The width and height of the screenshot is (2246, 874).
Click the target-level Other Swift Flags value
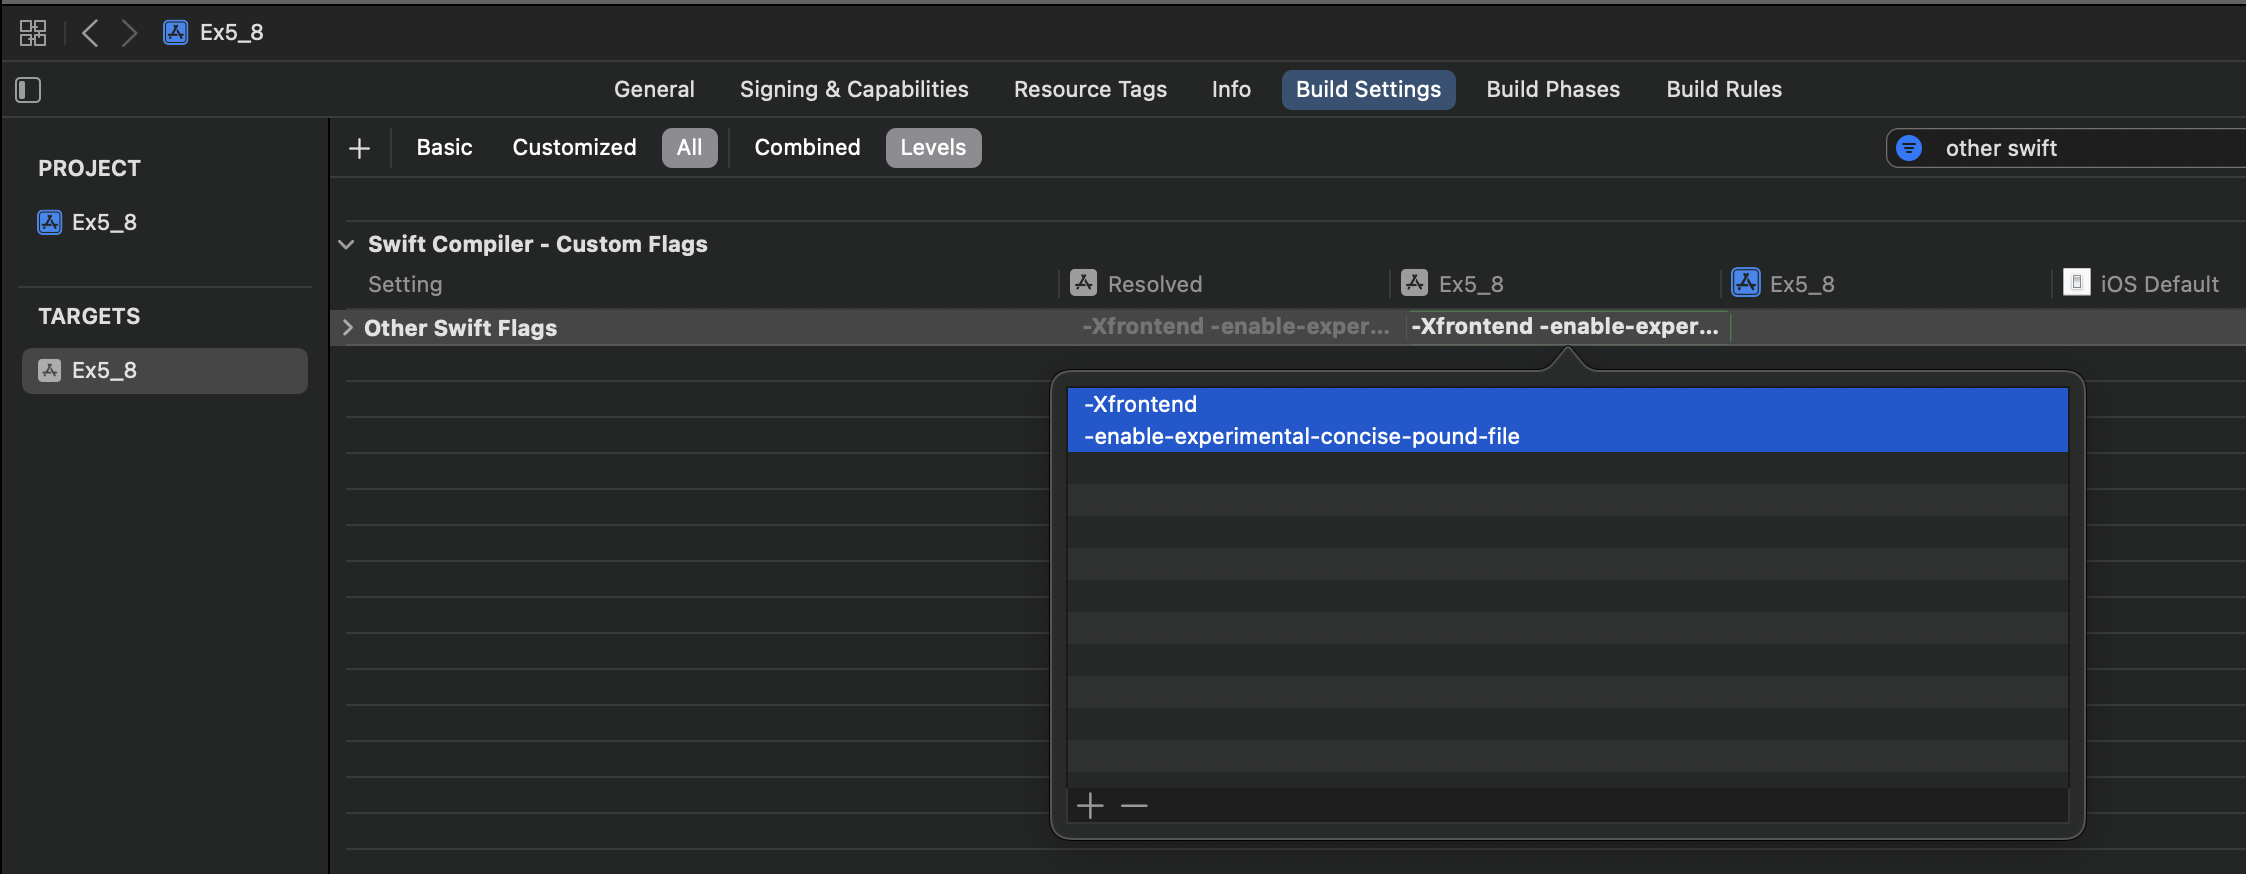[1568, 326]
